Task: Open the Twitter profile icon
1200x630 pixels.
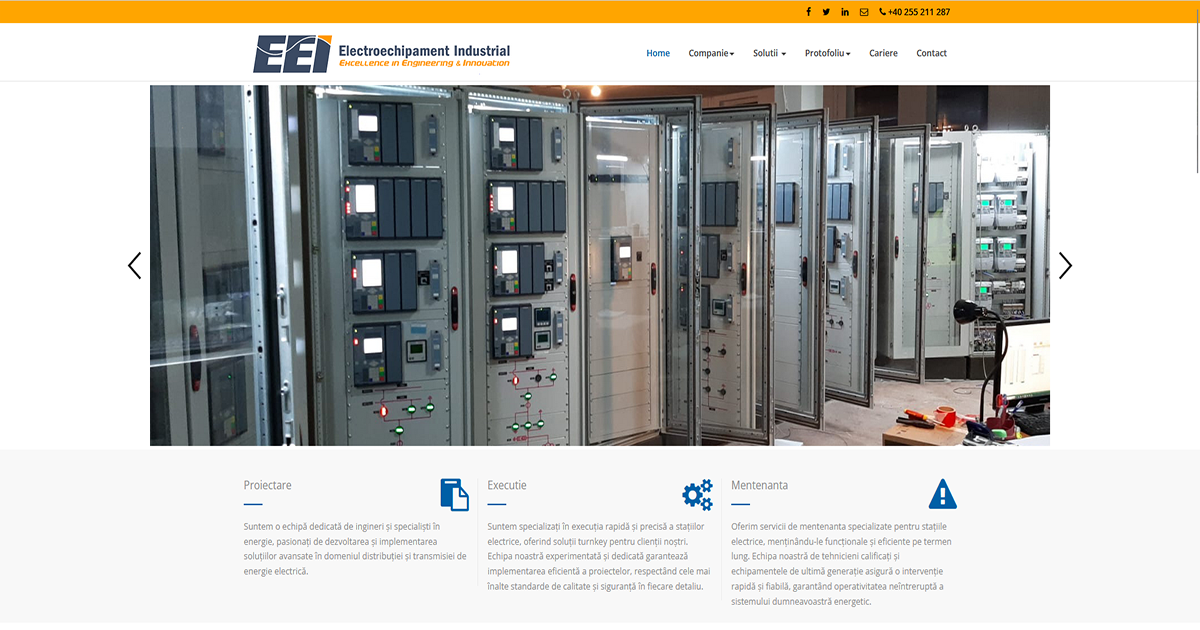Action: [x=826, y=11]
